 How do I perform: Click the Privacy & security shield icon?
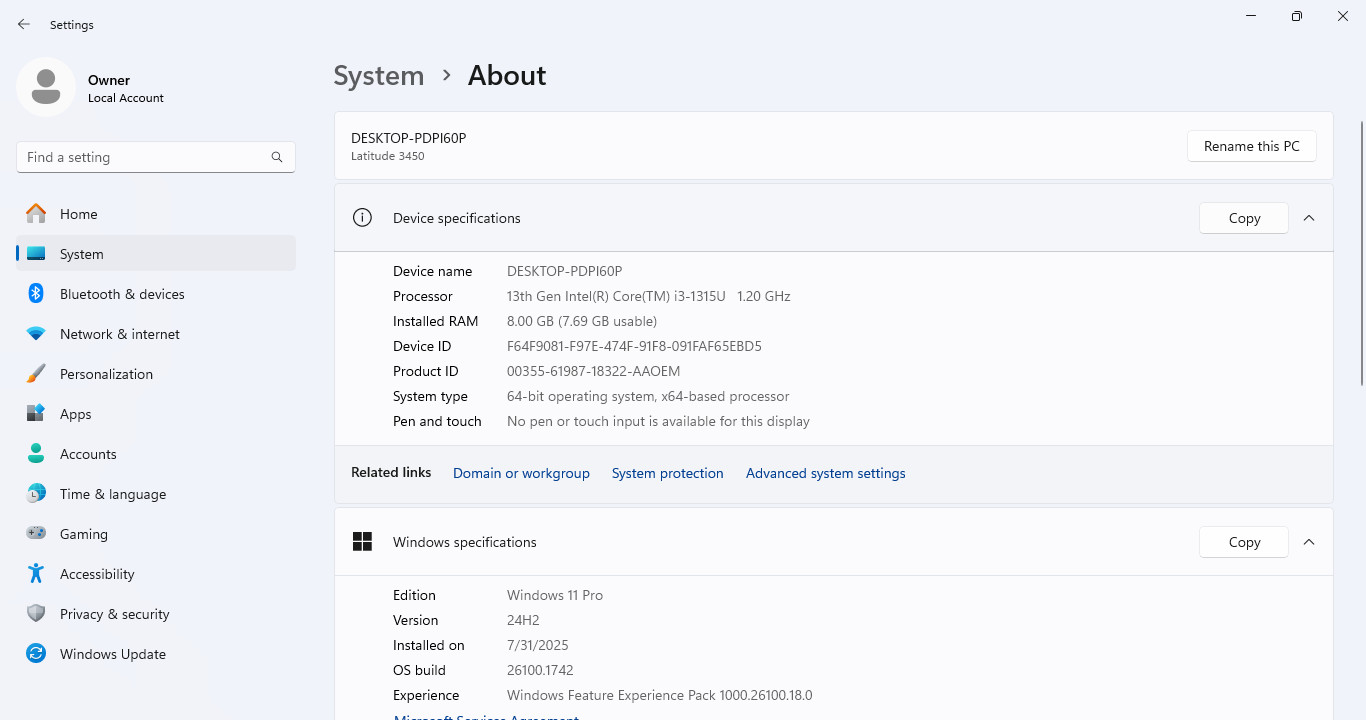pos(36,614)
